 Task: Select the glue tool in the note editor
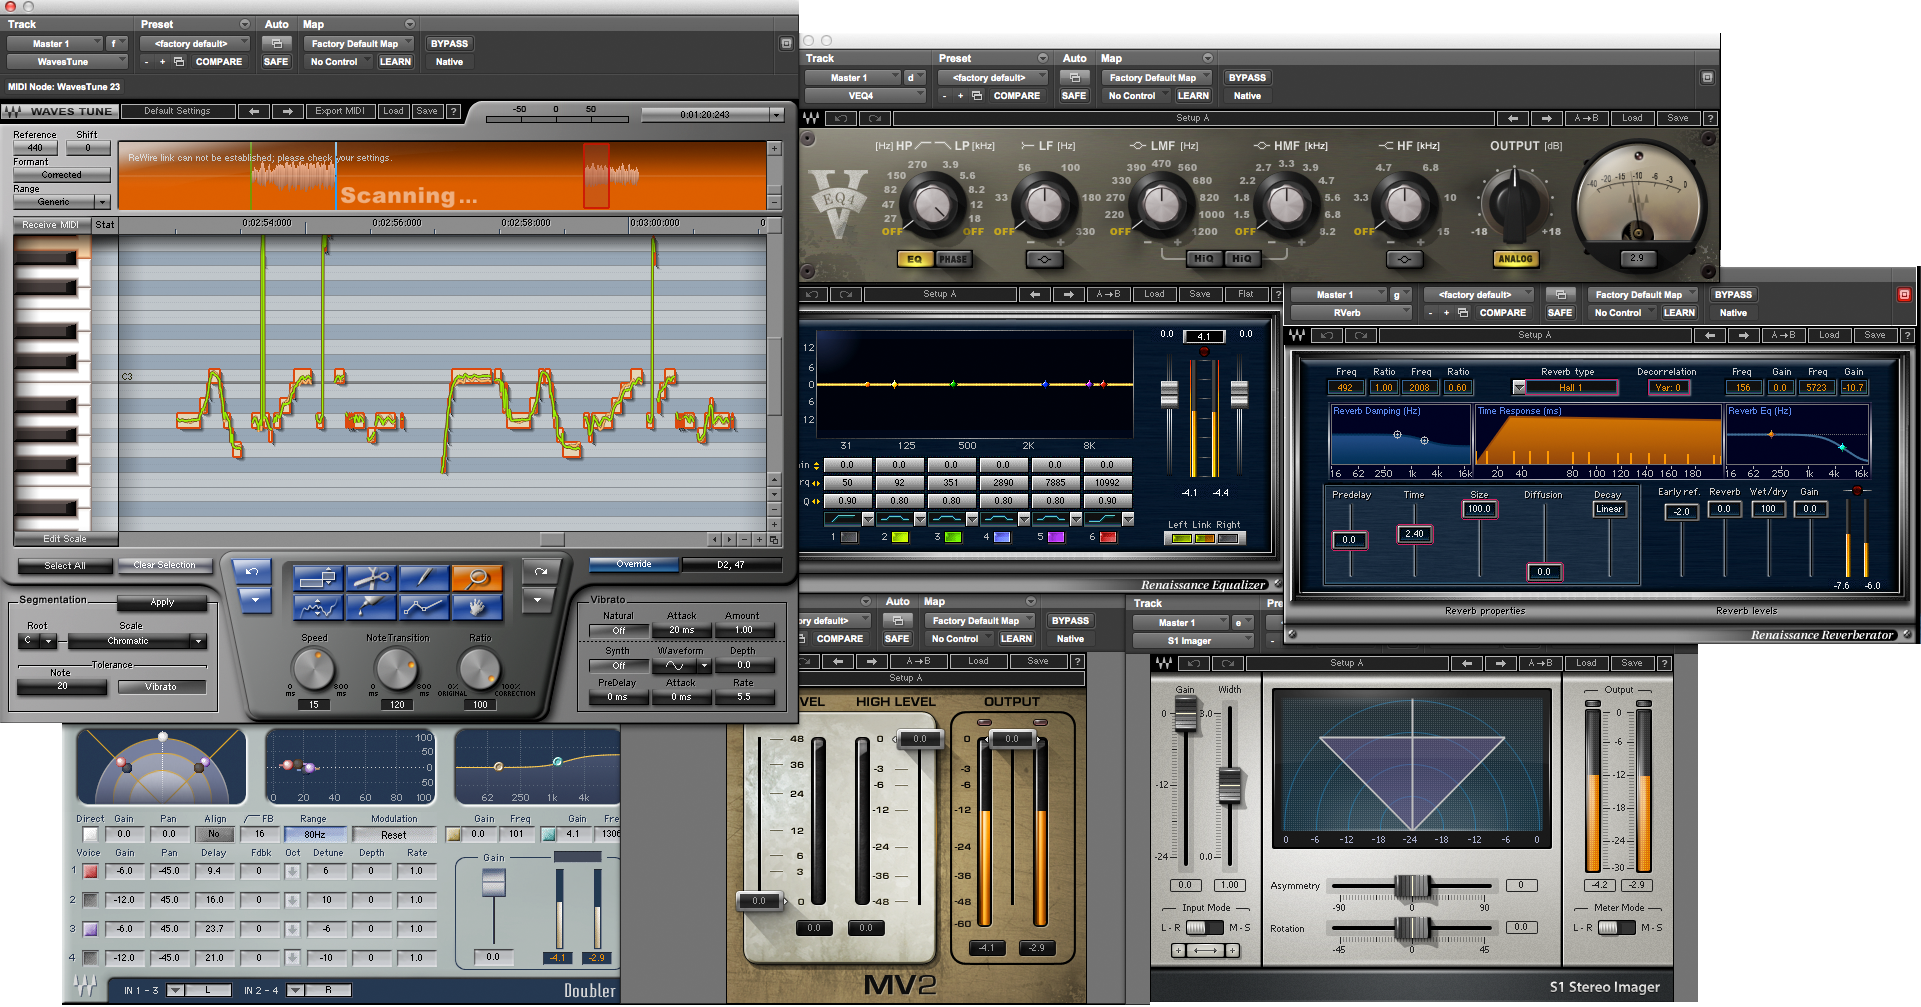[371, 608]
